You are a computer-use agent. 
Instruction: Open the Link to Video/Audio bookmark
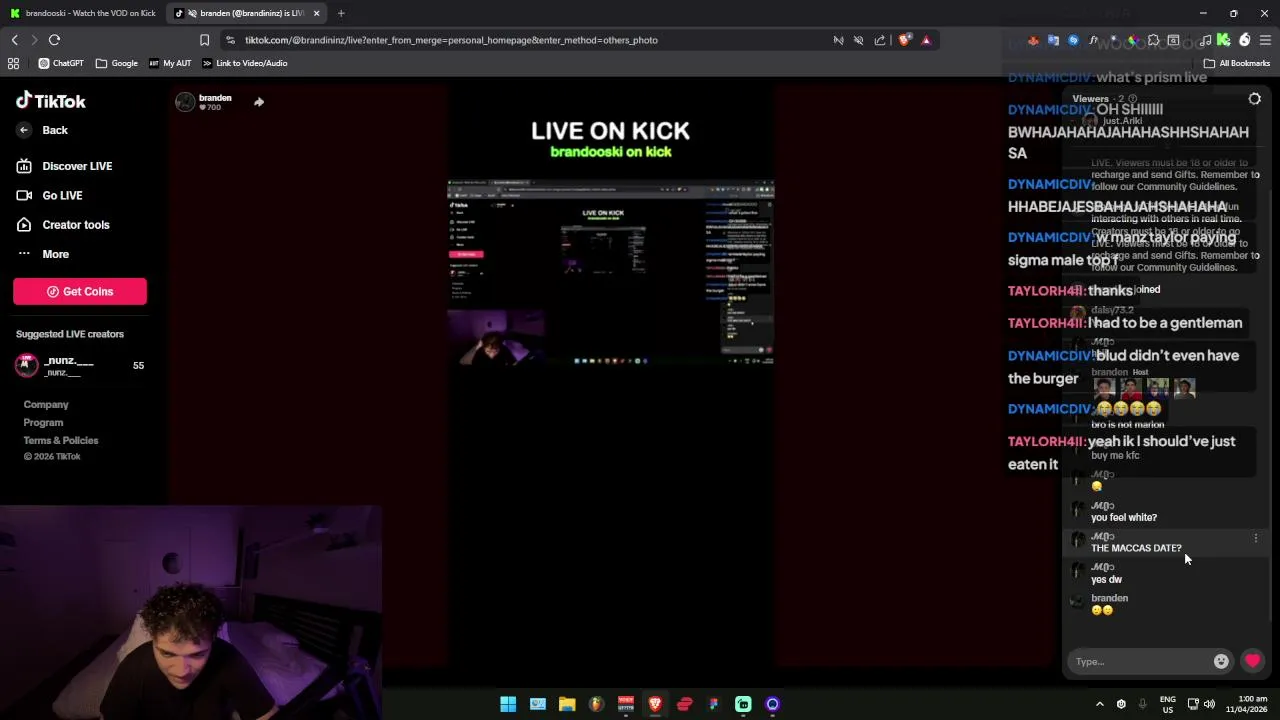[x=245, y=63]
